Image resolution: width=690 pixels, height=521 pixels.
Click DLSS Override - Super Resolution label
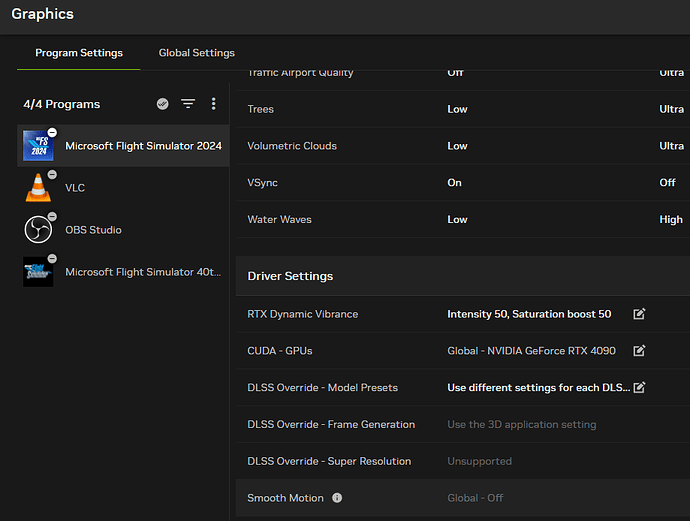click(x=329, y=461)
